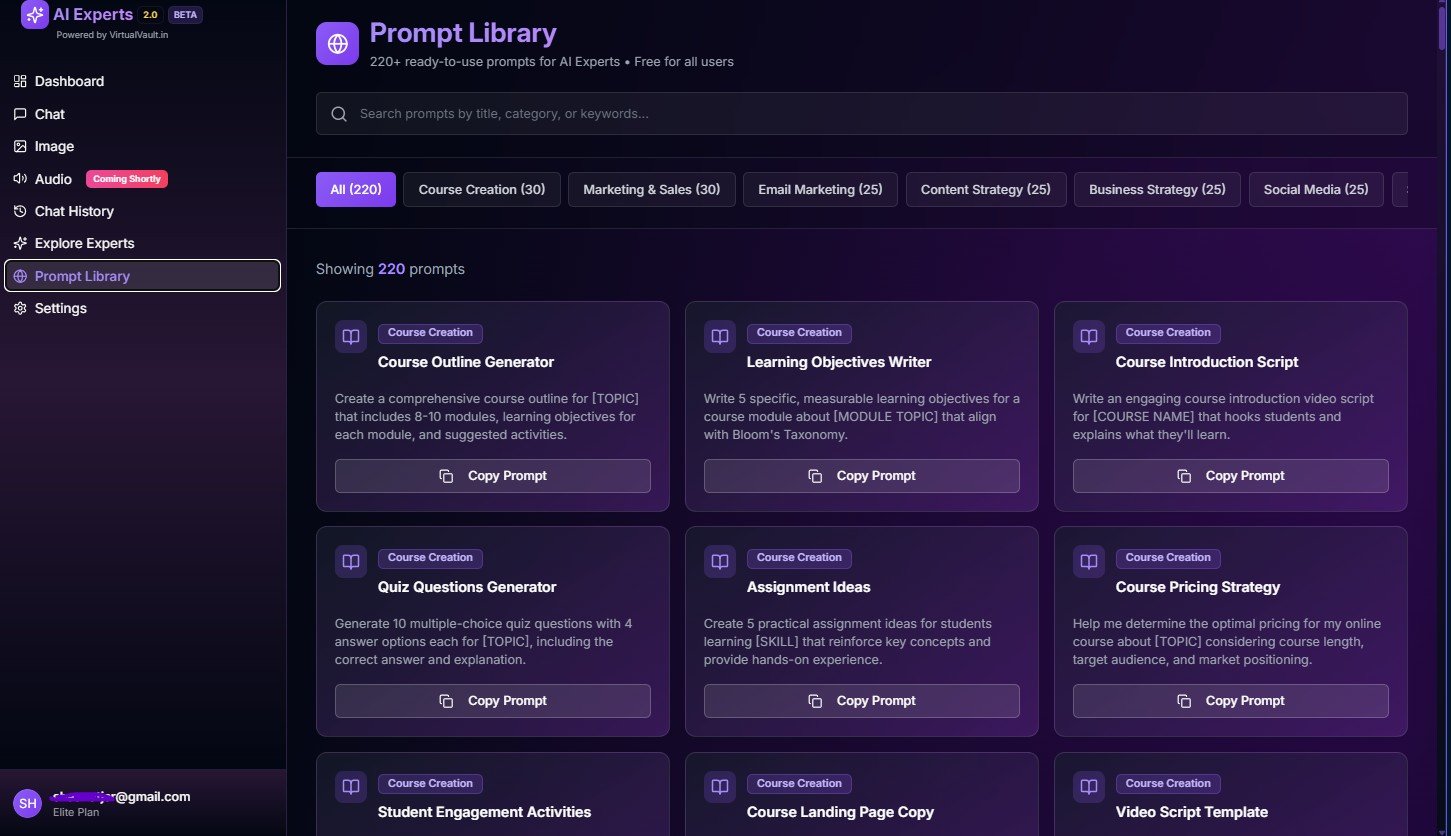Click the SH user avatar
This screenshot has height=836, width=1451.
pos(27,802)
